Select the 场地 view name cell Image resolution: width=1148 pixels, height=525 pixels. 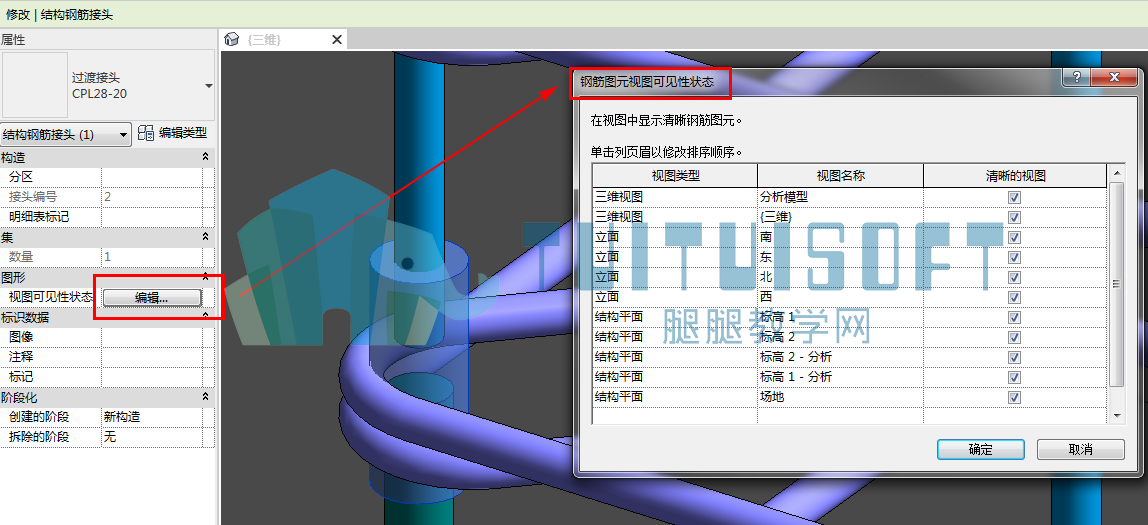[x=840, y=397]
